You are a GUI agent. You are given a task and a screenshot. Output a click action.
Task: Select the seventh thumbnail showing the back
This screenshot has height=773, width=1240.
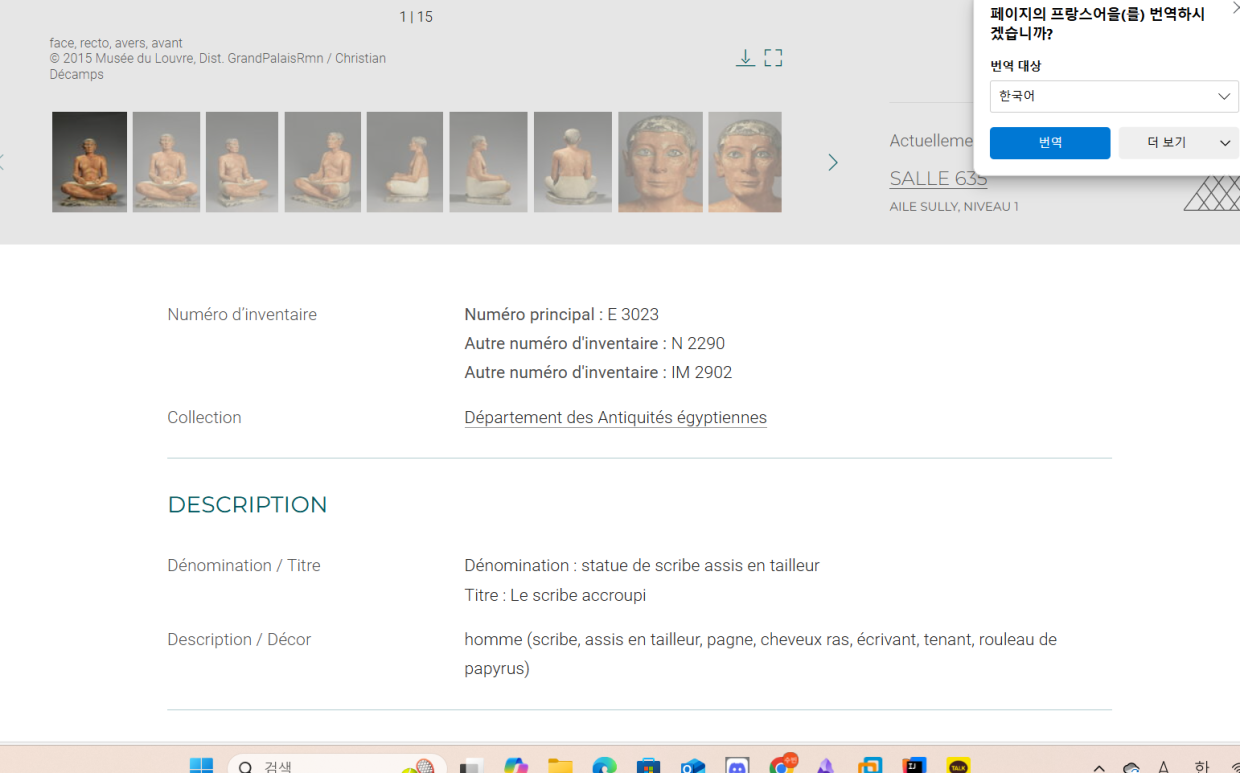572,162
